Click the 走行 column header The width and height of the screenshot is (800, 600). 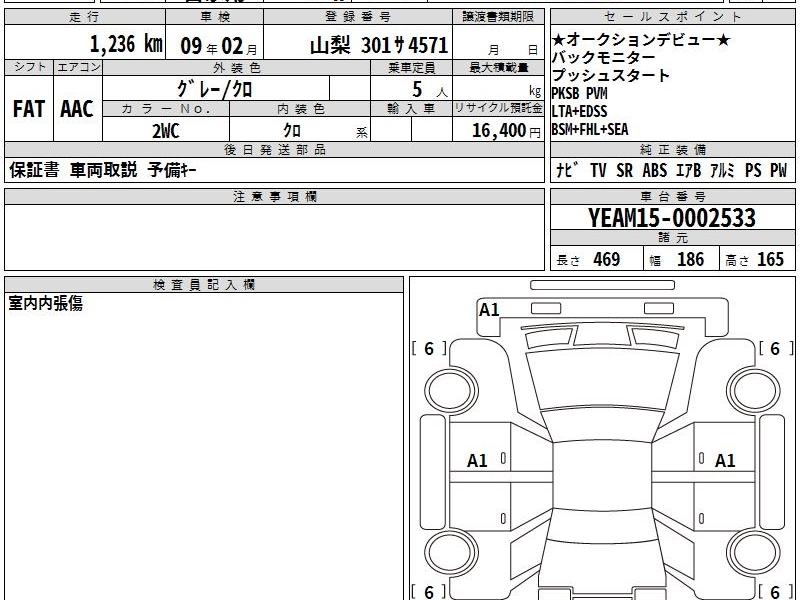[85, 17]
